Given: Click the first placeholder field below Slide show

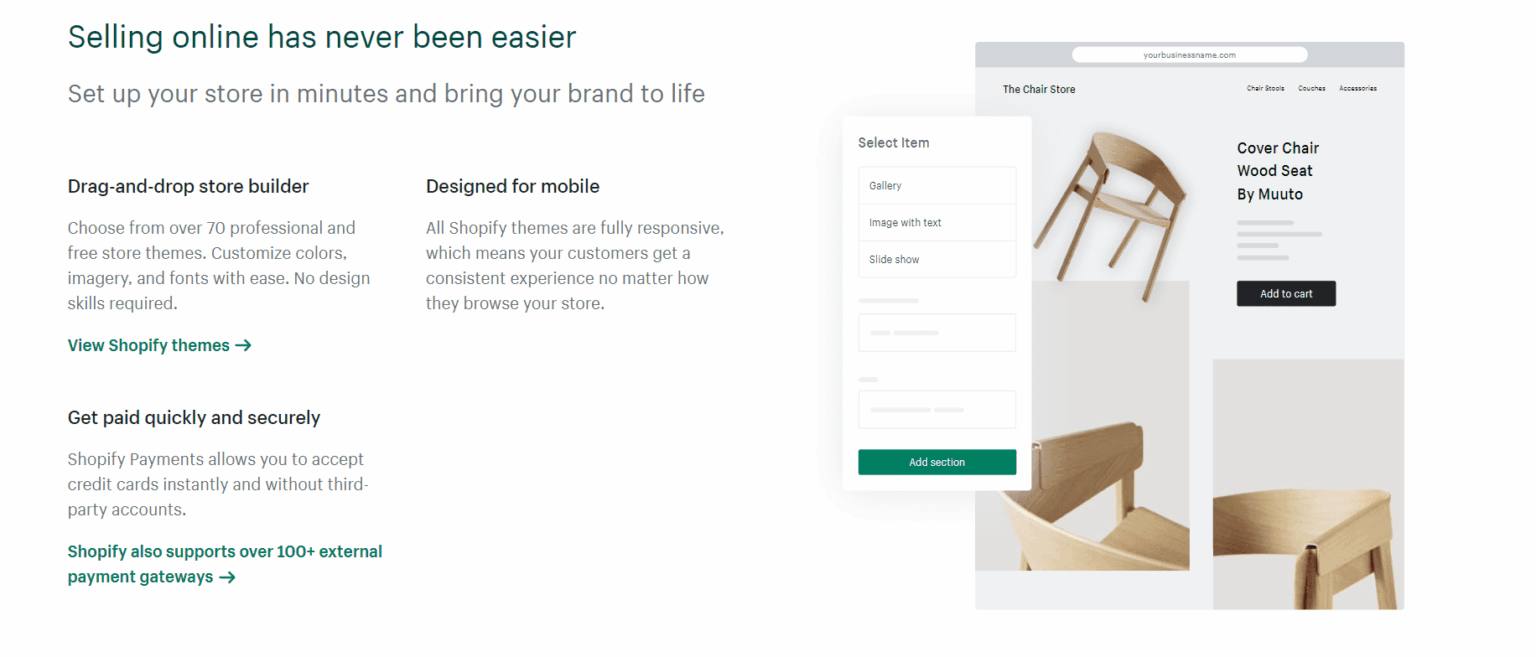Looking at the screenshot, I should [937, 332].
